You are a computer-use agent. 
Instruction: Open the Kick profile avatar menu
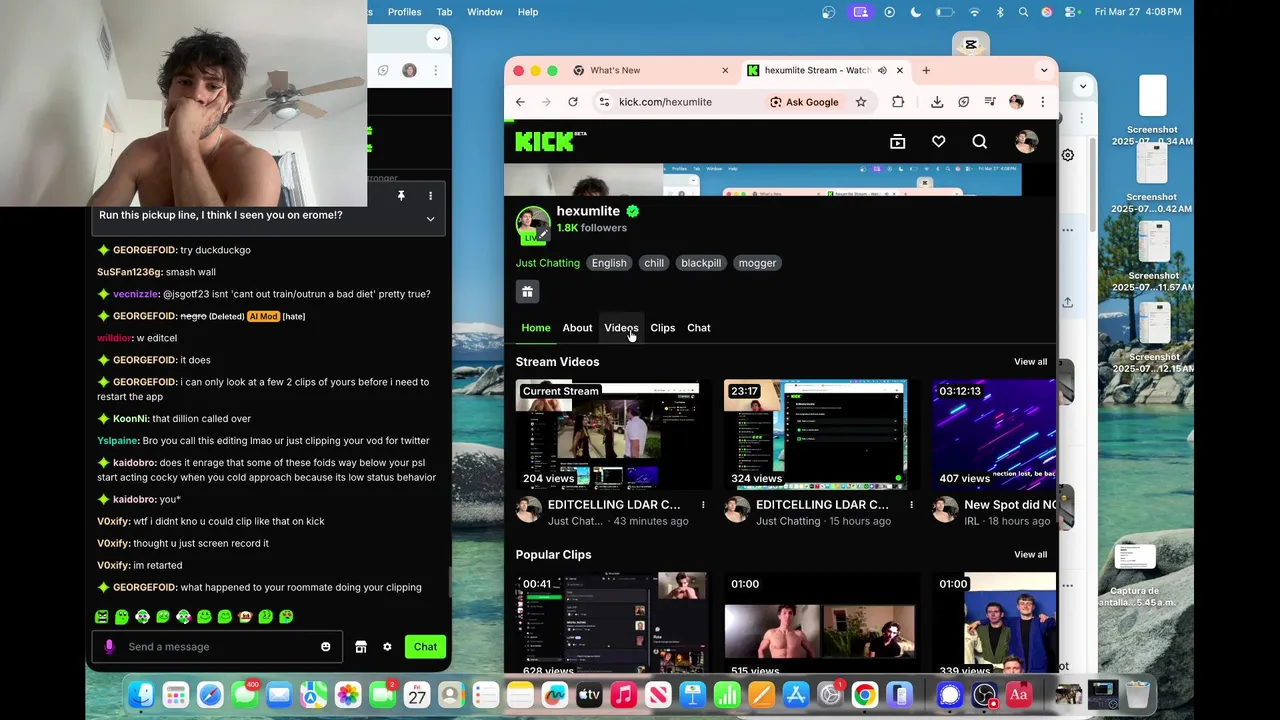pyautogui.click(x=1026, y=142)
